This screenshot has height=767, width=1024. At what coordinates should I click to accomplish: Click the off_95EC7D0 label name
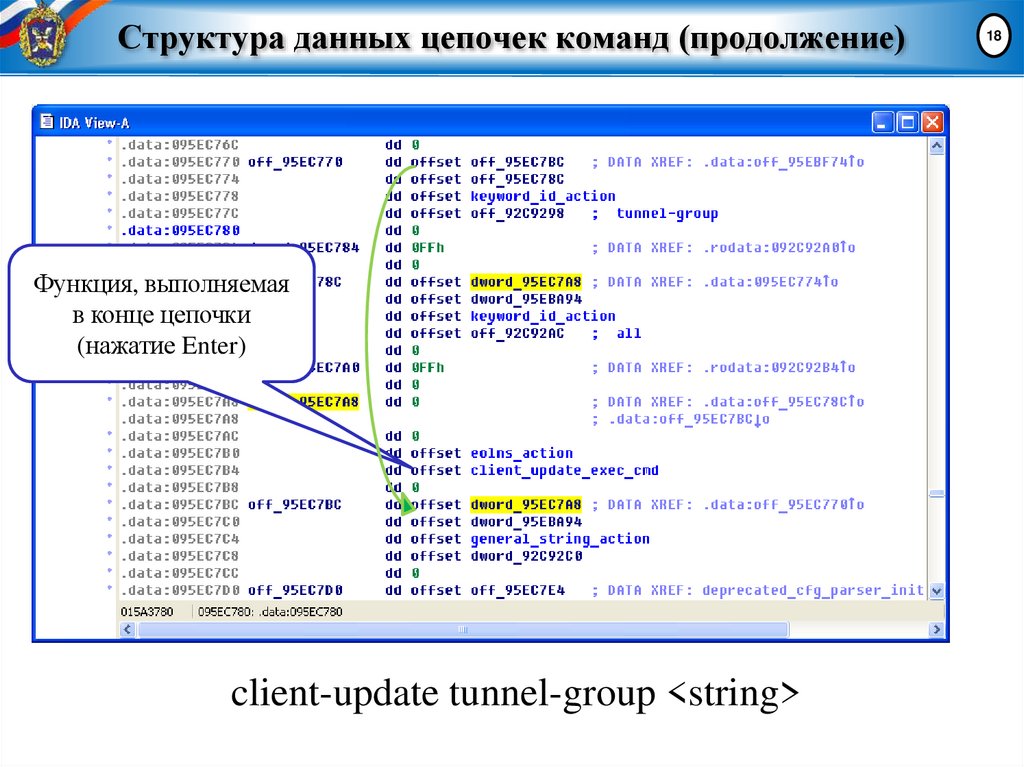click(295, 590)
